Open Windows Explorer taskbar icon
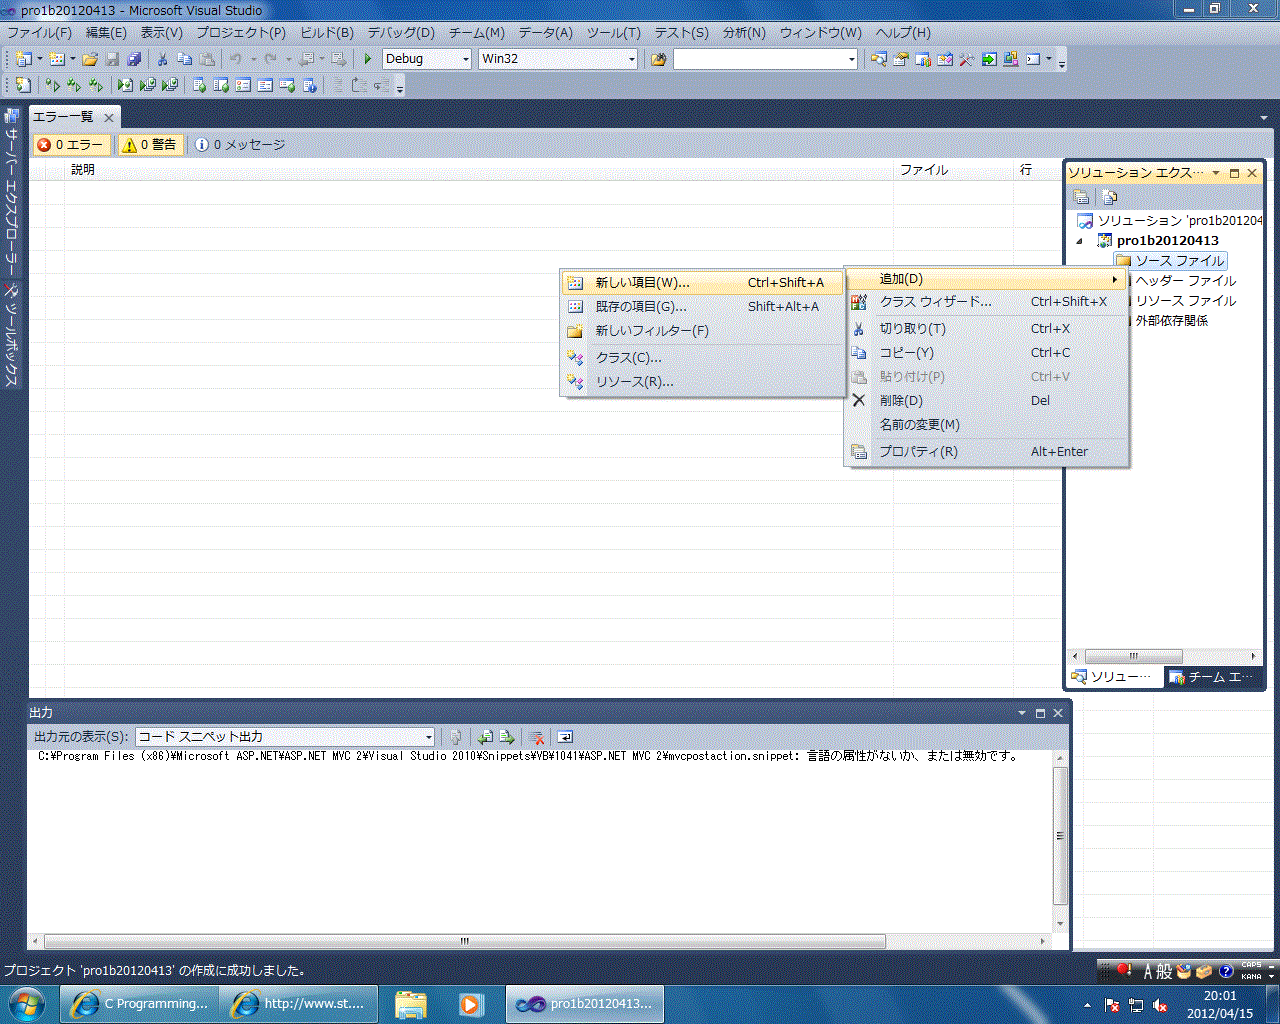Image resolution: width=1280 pixels, height=1024 pixels. click(411, 1004)
